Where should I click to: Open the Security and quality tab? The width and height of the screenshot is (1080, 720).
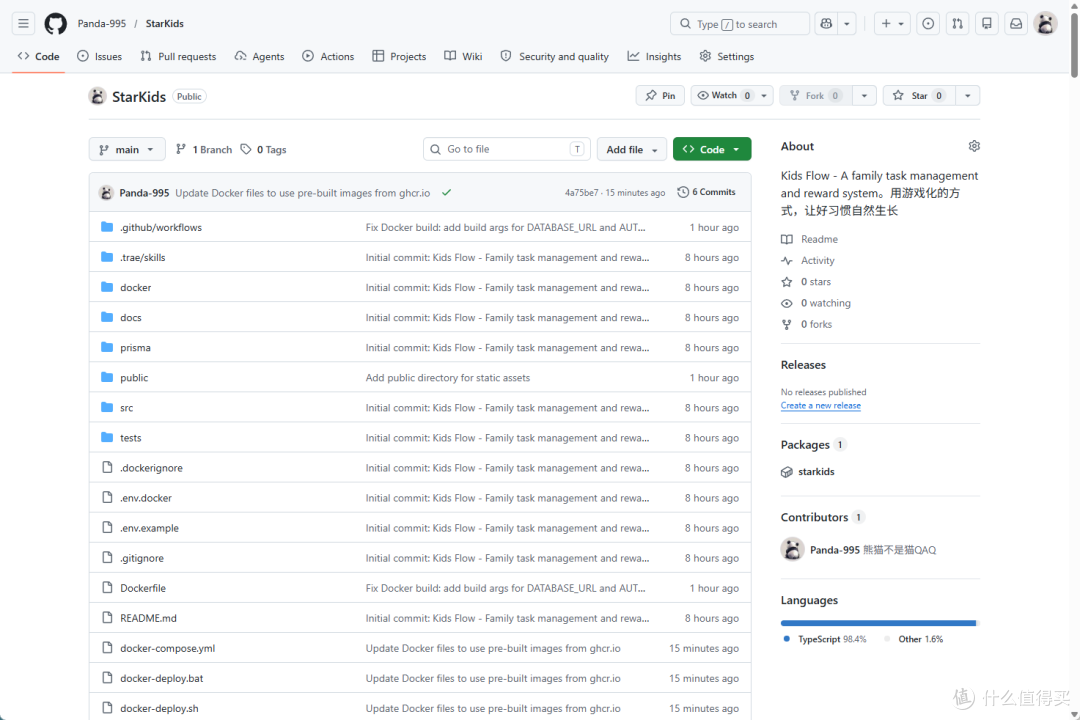(554, 56)
